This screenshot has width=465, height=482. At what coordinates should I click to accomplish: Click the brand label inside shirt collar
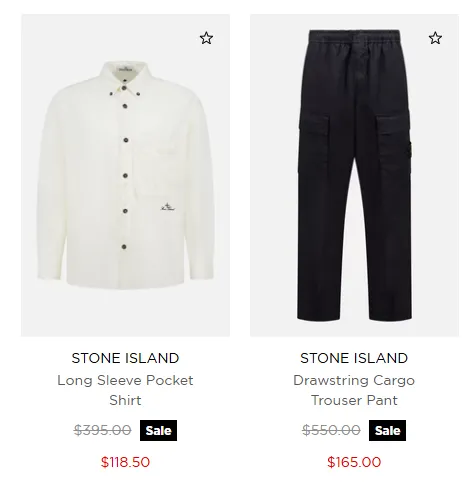(126, 70)
